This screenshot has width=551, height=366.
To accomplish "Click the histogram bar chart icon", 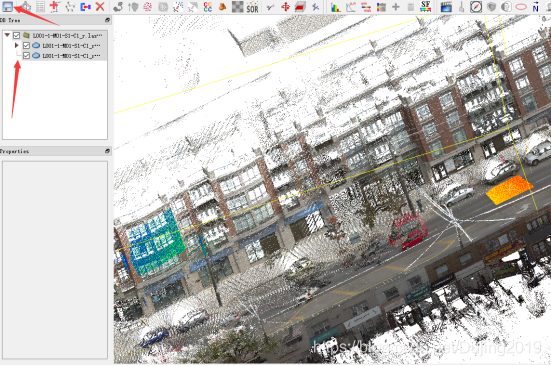I will [336, 7].
